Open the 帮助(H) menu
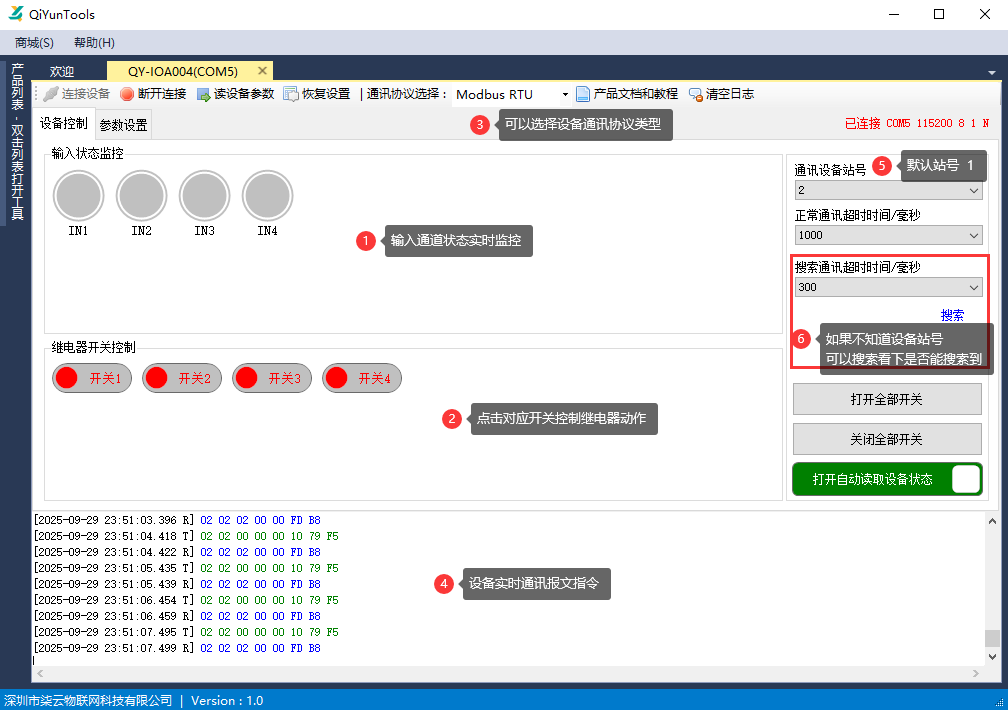This screenshot has height=710, width=1008. (94, 43)
